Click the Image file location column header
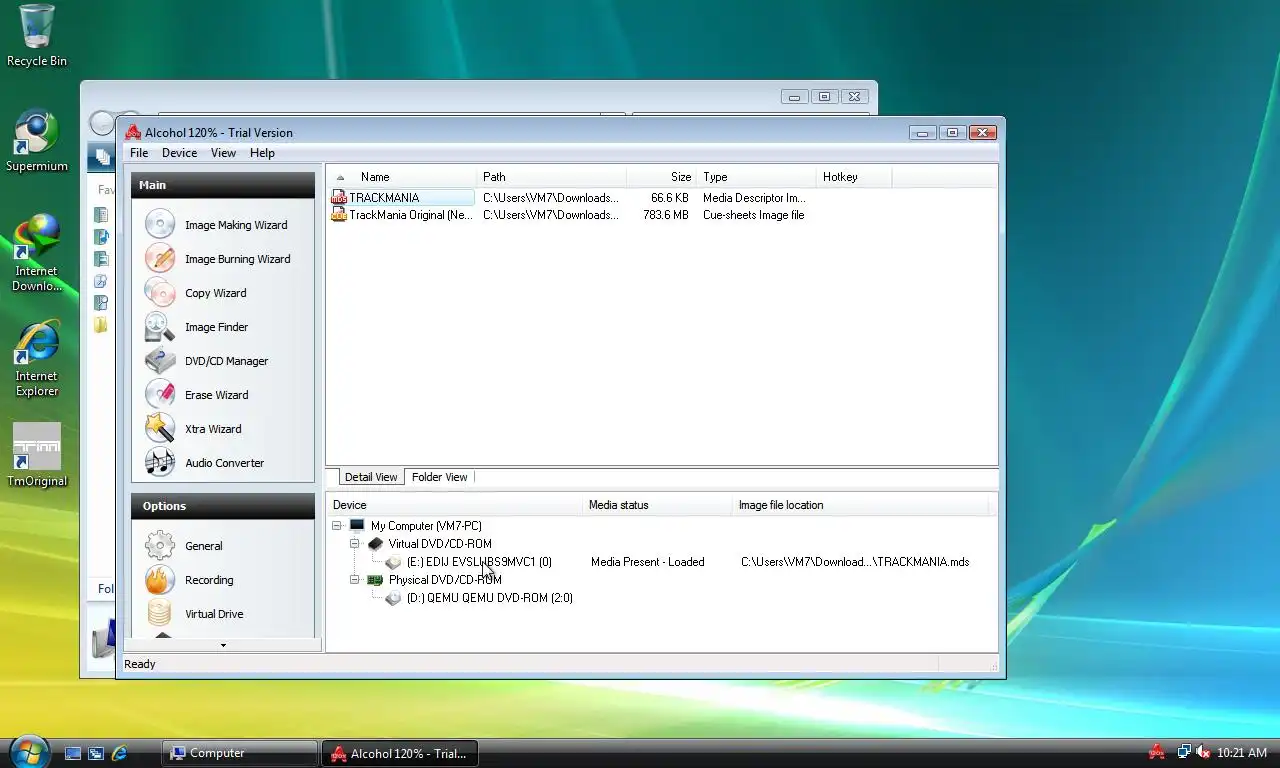 pos(860,505)
